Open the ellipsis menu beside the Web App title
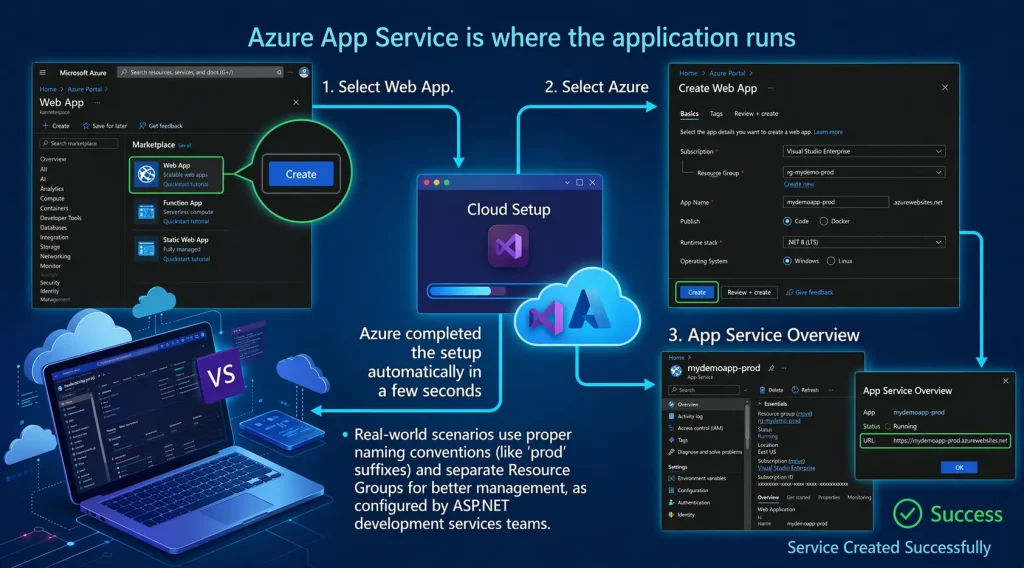The width and height of the screenshot is (1024, 568). pos(97,103)
